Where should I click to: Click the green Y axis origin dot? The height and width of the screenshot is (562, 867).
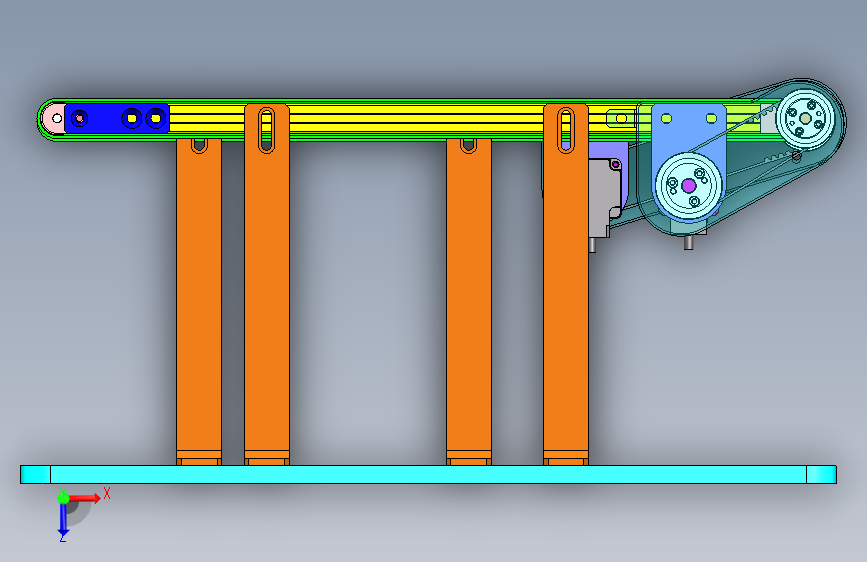pyautogui.click(x=63, y=498)
